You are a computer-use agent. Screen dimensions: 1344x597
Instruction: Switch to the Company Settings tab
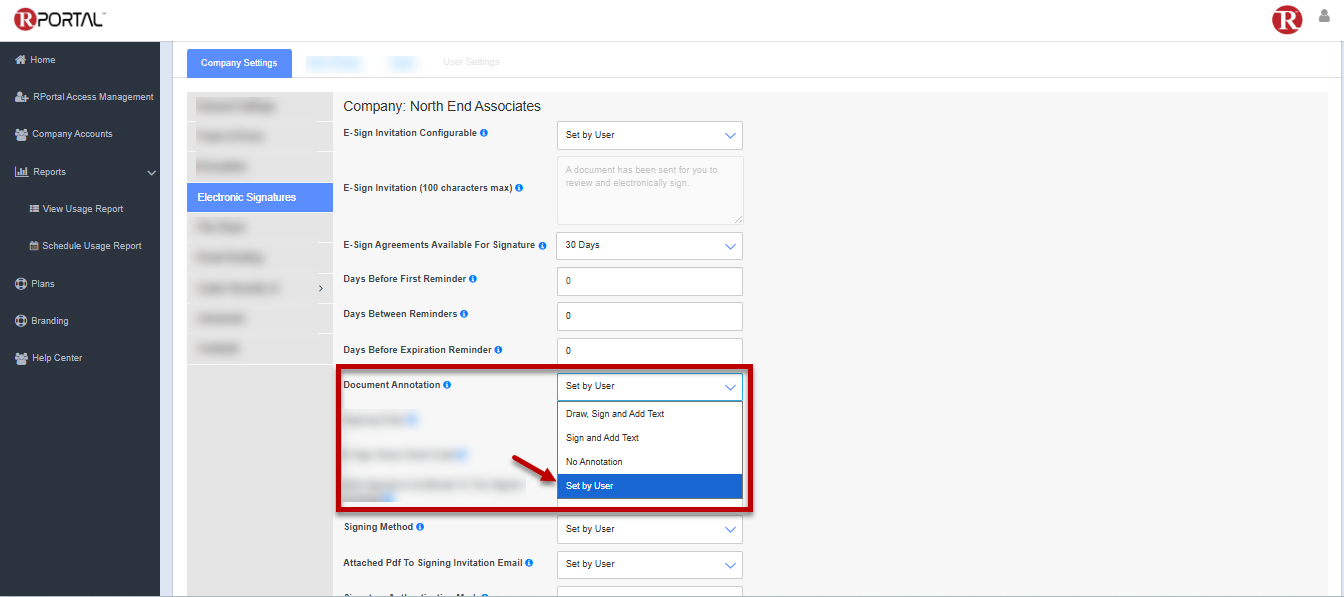[239, 63]
